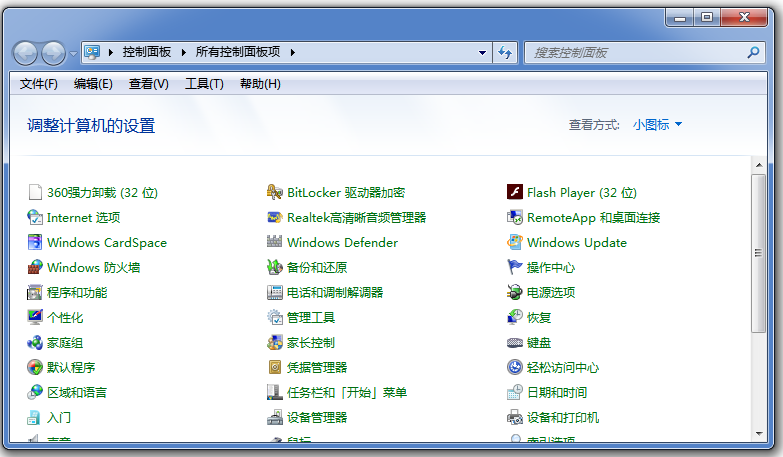
Task: Open the 家长控制 icon
Action: click(x=275, y=343)
